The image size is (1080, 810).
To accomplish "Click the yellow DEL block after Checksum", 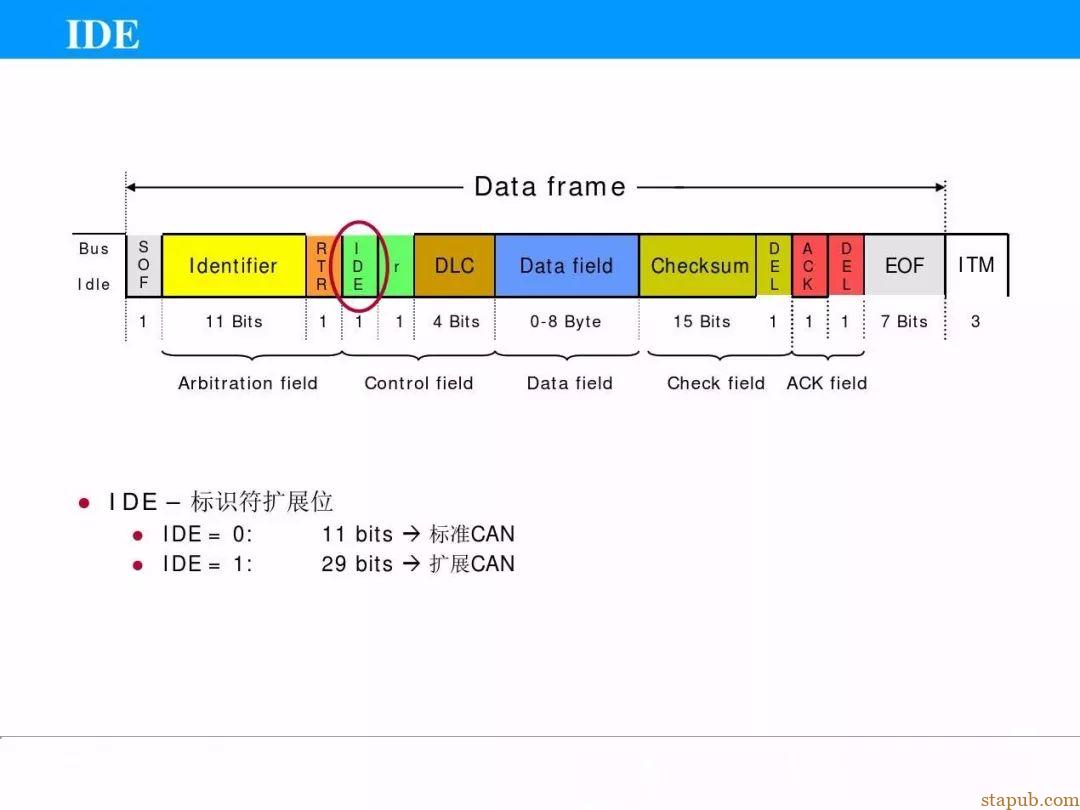I will [774, 266].
